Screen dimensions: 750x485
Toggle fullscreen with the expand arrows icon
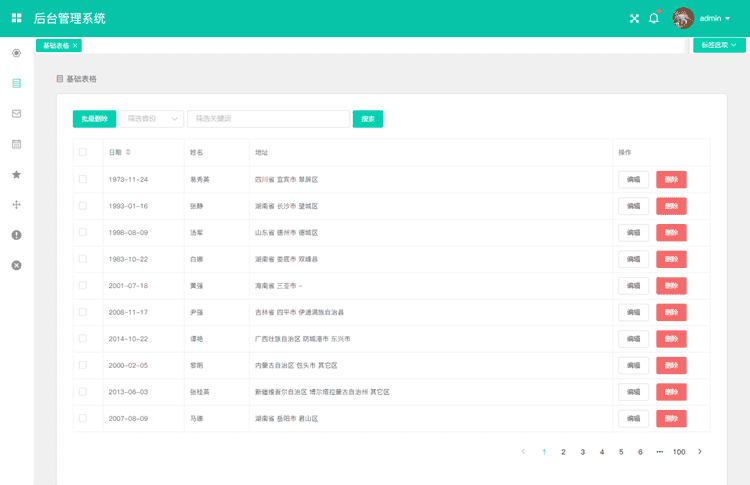coord(634,18)
